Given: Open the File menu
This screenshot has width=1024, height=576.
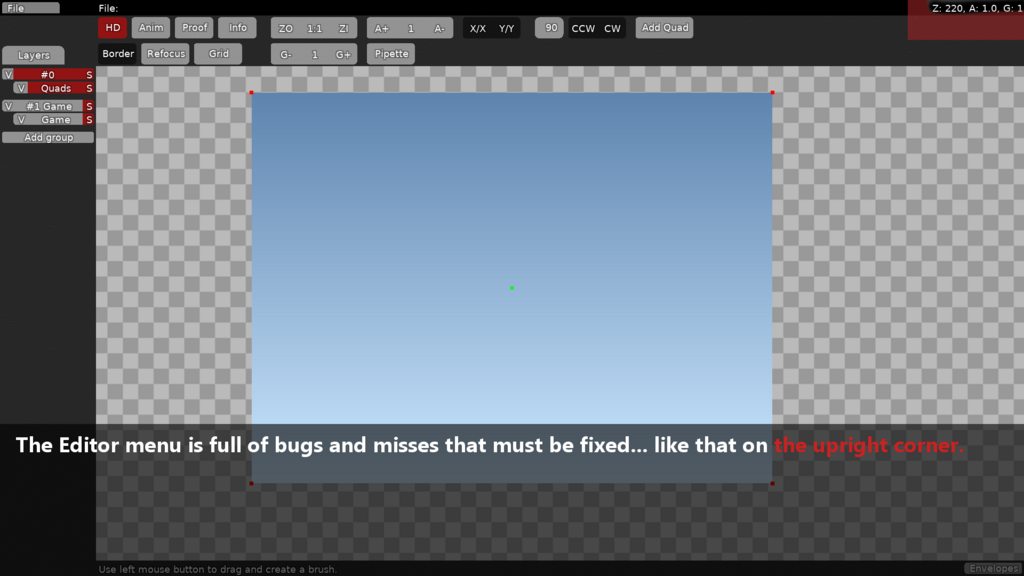Looking at the screenshot, I should coord(30,8).
